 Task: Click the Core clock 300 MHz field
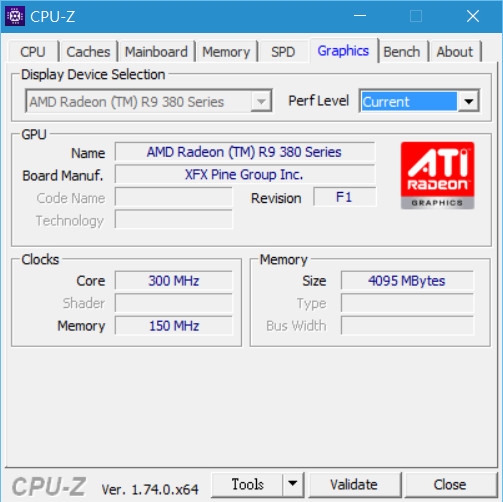173,280
